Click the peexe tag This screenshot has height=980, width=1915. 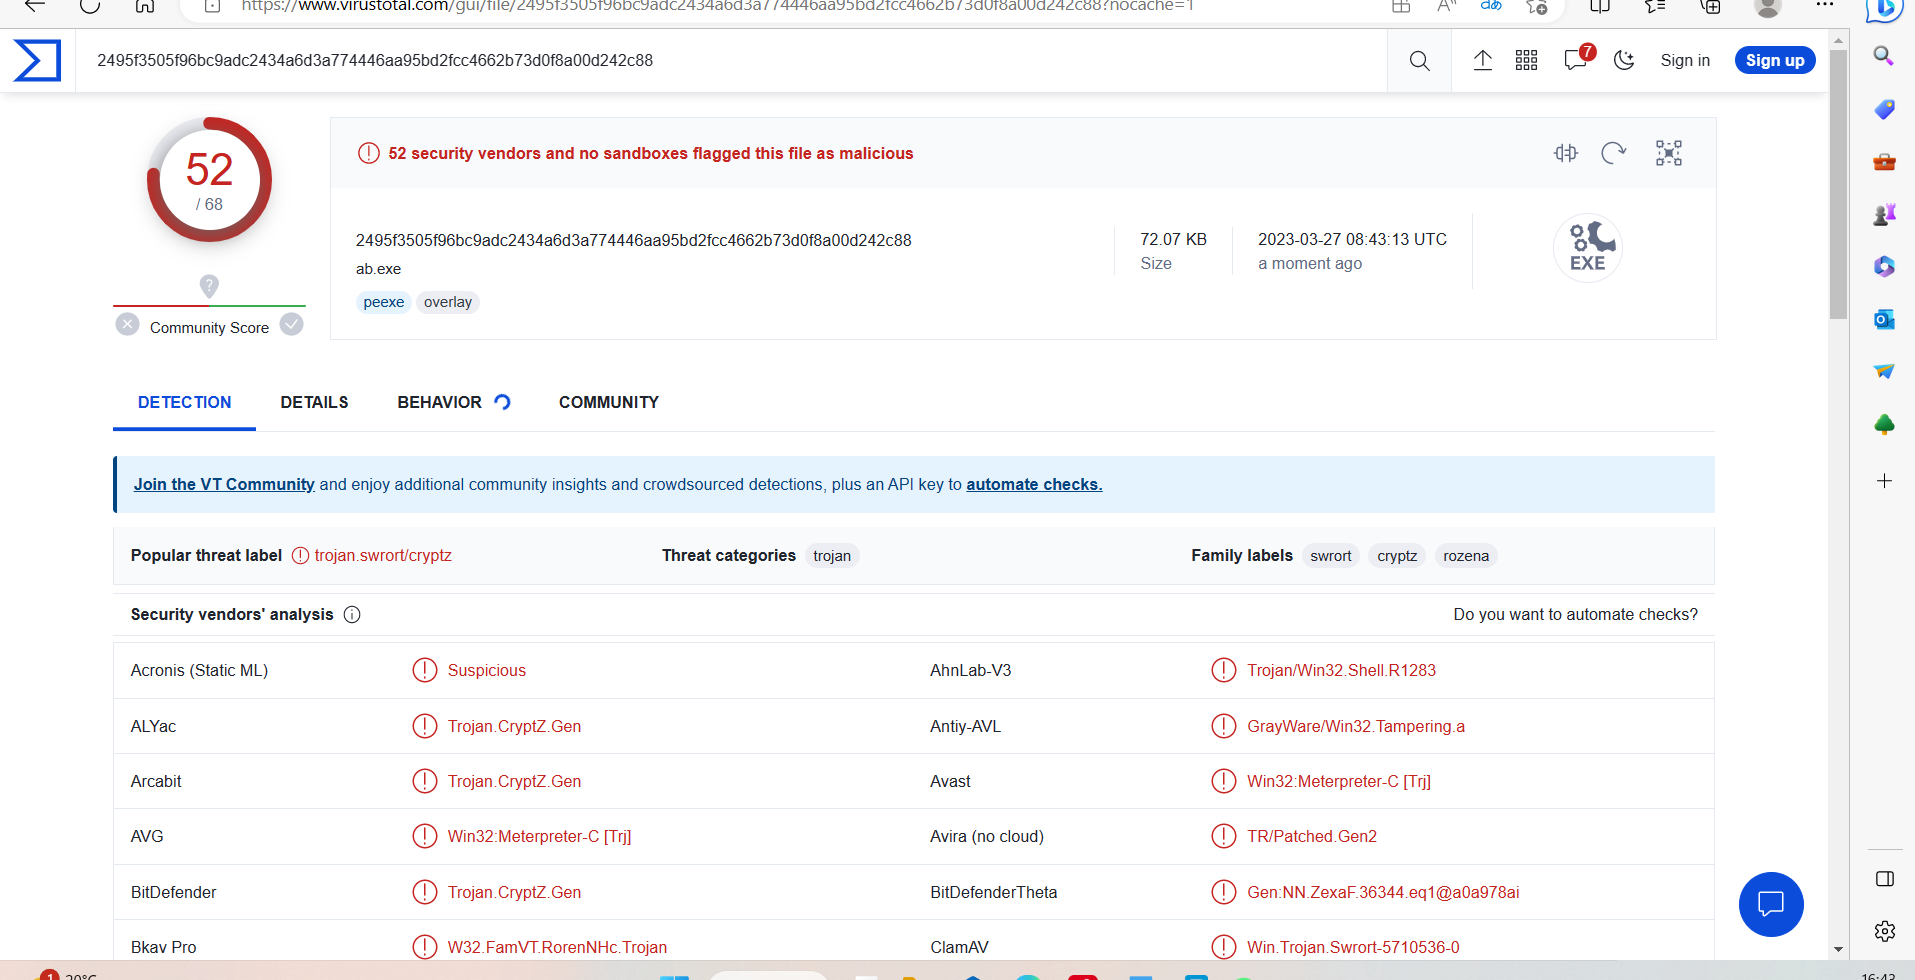pos(384,302)
